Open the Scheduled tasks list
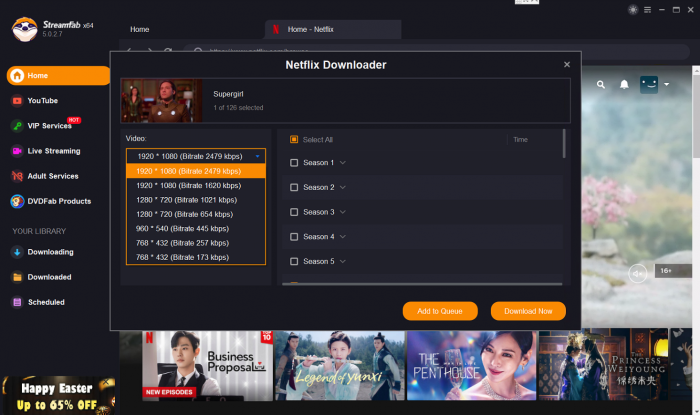The width and height of the screenshot is (700, 415). point(46,302)
